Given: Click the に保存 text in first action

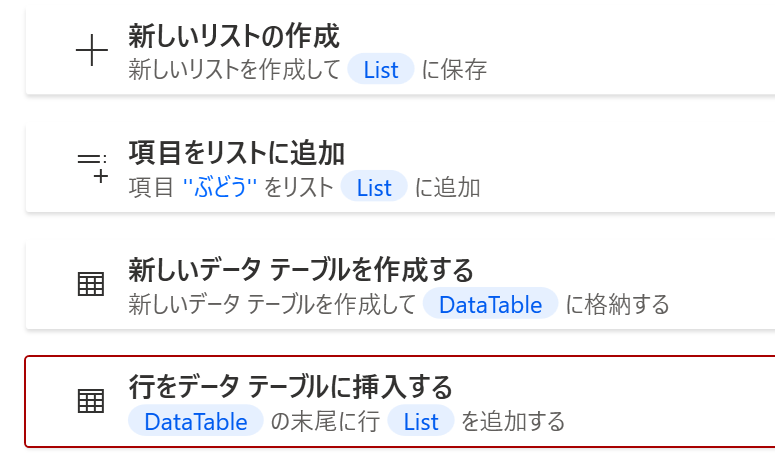Looking at the screenshot, I should pyautogui.click(x=454, y=70).
